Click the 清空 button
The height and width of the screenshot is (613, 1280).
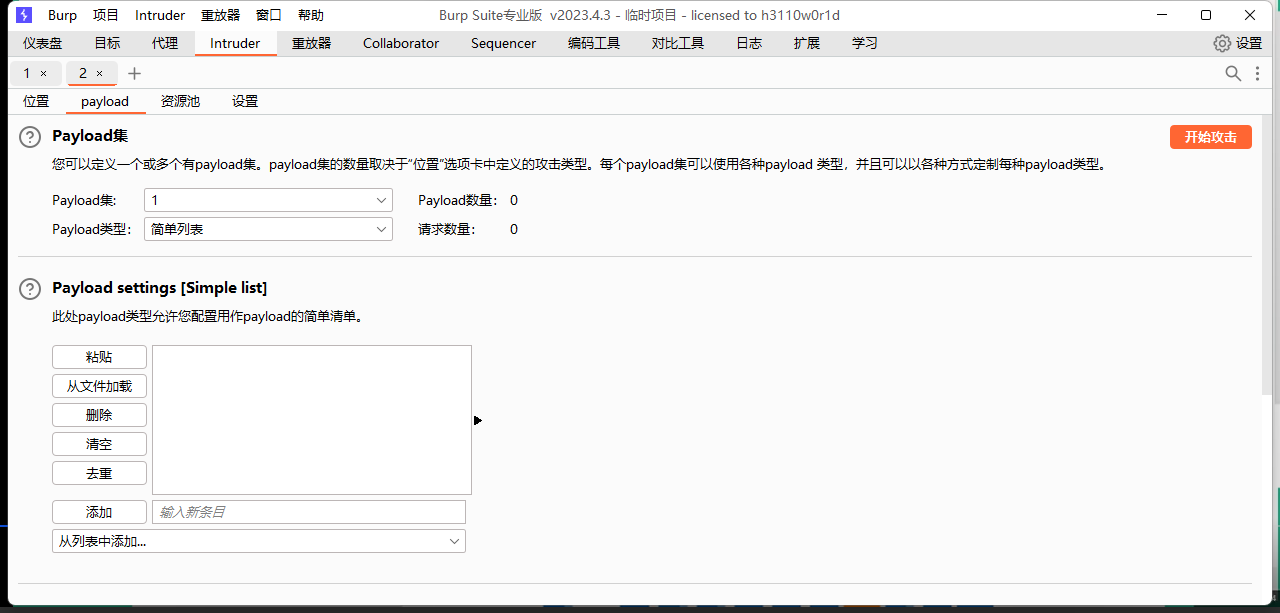99,444
